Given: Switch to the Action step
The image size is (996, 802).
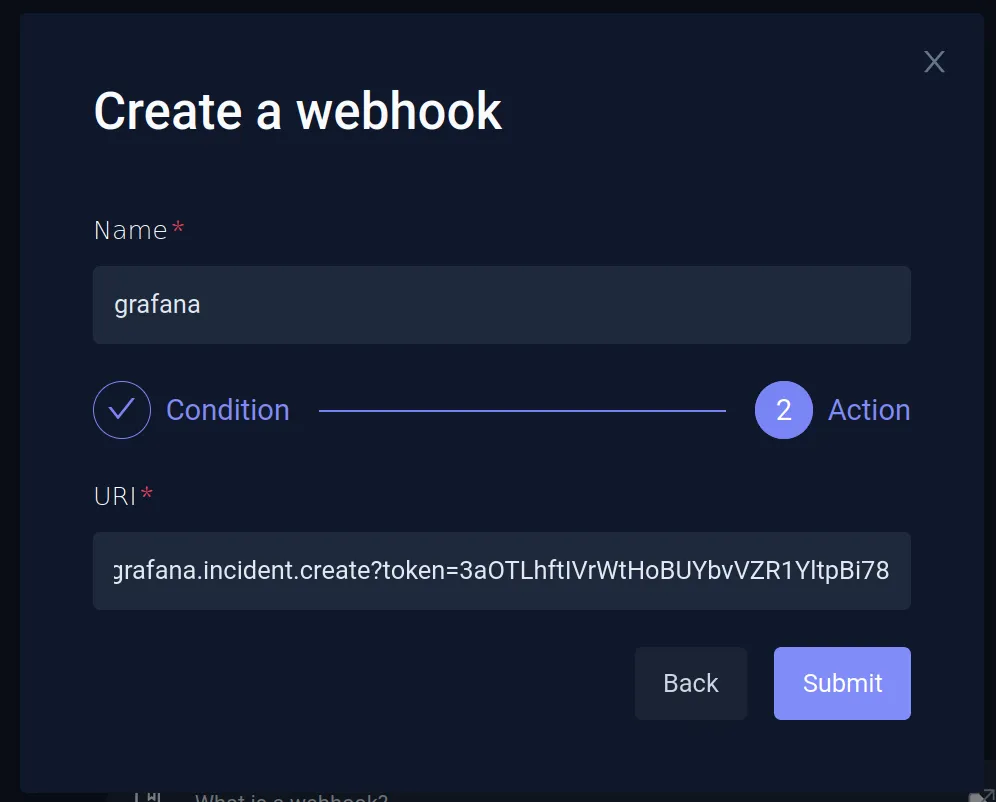Looking at the screenshot, I should click(869, 410).
